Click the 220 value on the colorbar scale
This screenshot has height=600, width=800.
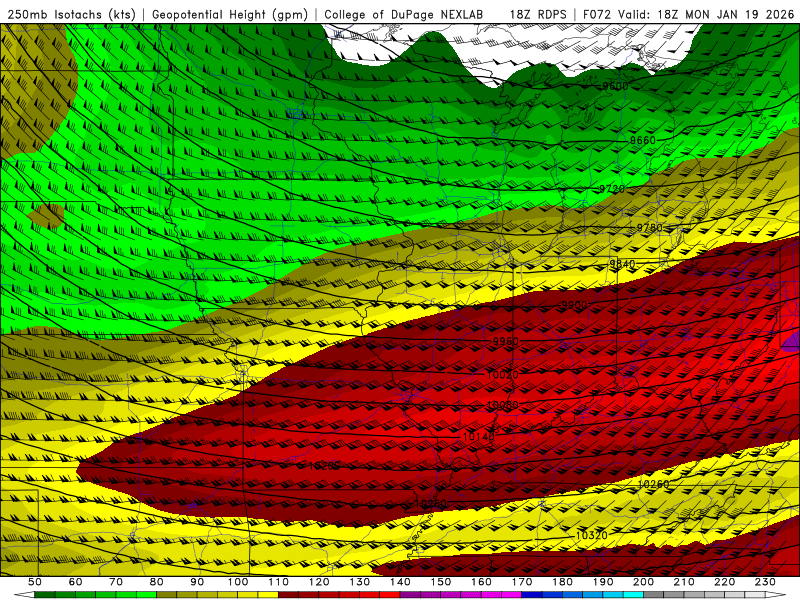pyautogui.click(x=724, y=582)
